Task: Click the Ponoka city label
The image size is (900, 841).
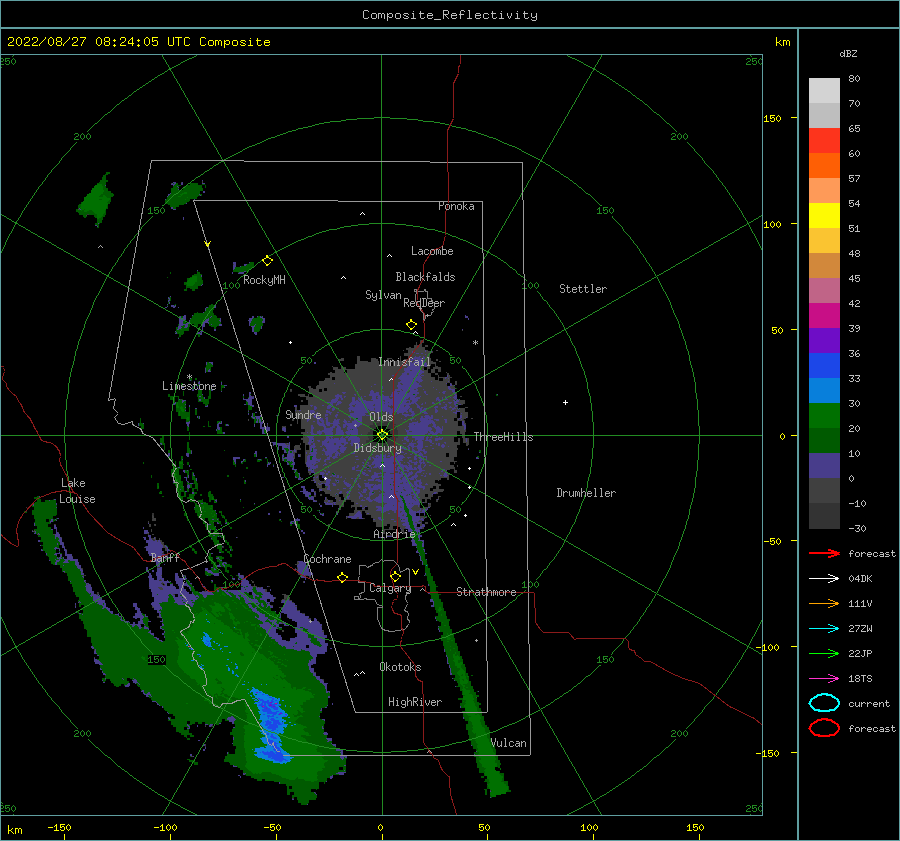Action: coord(456,206)
